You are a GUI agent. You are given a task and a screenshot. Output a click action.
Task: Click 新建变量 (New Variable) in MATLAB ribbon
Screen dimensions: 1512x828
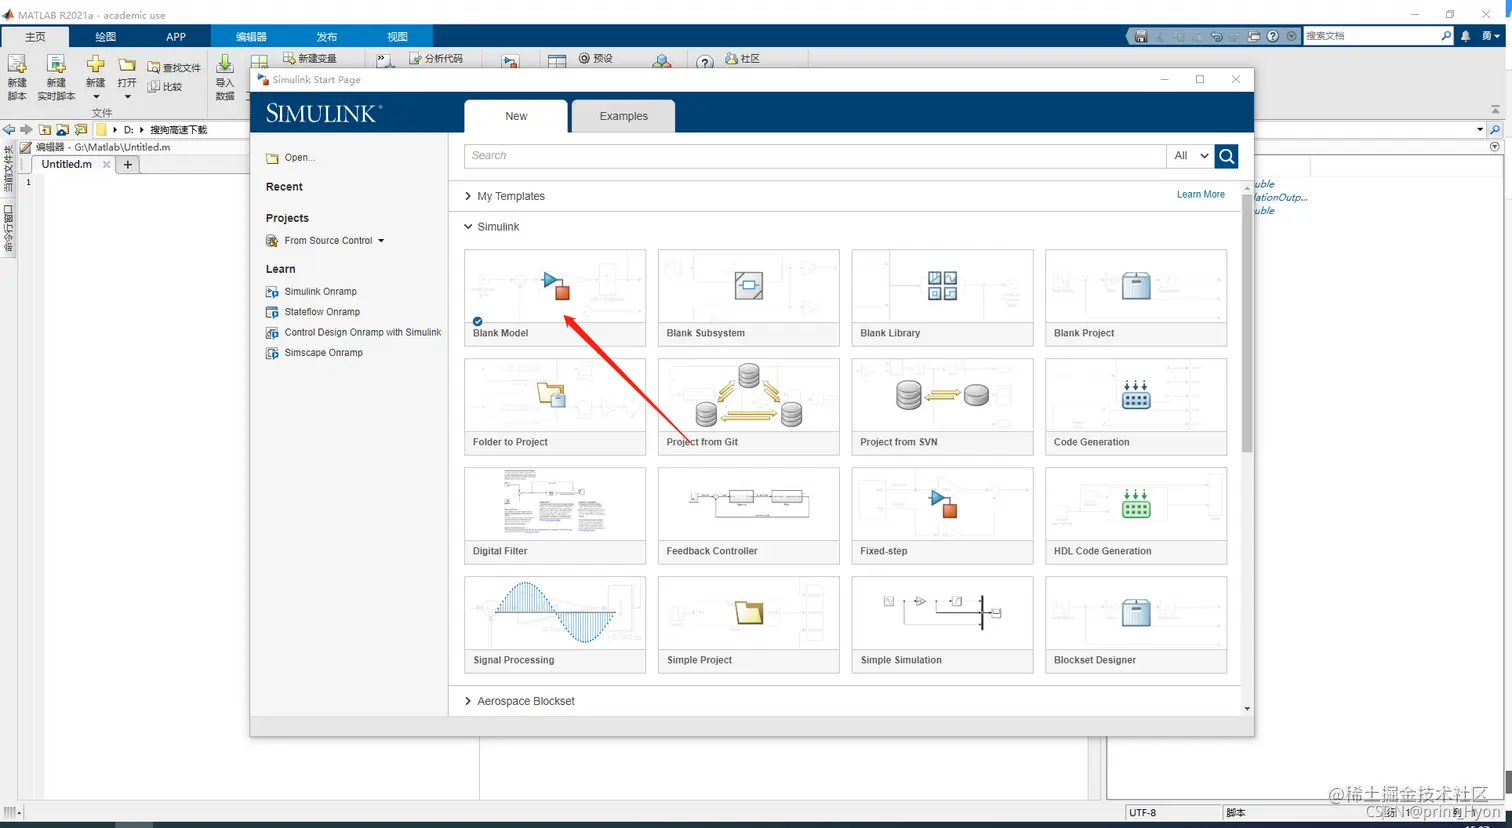310,59
